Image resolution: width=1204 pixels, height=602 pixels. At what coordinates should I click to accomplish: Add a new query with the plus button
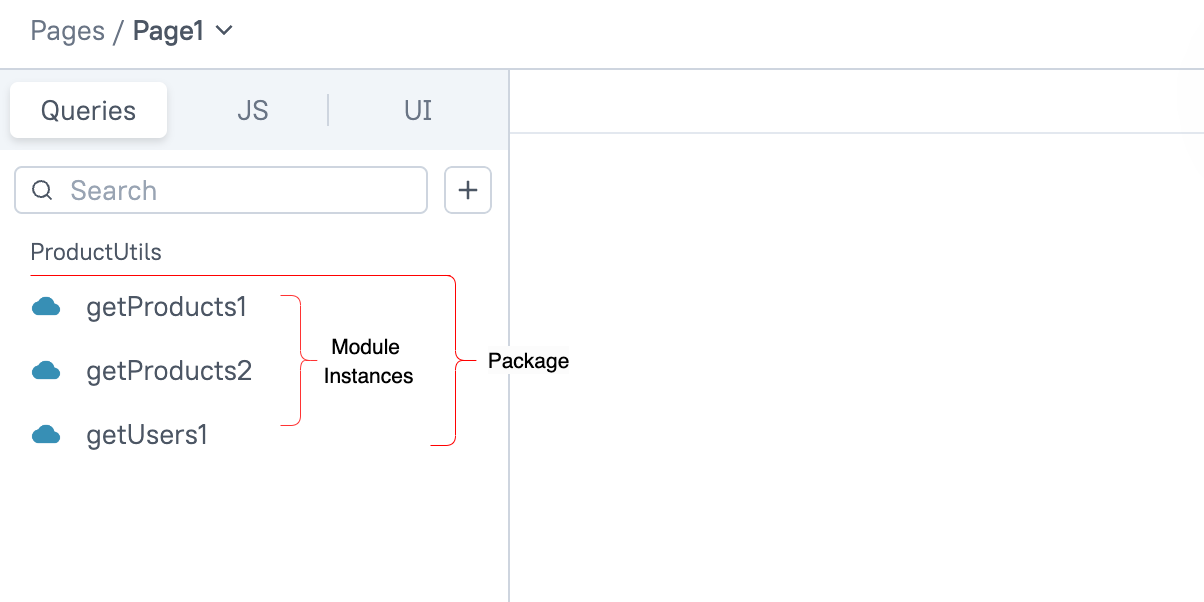tap(467, 190)
